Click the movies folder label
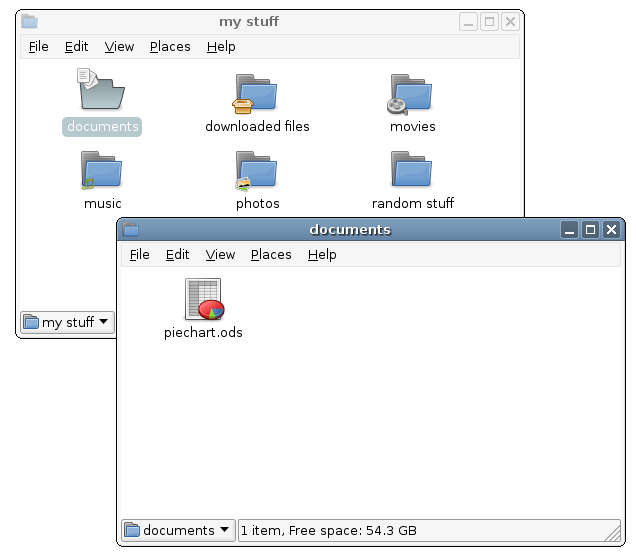Screen dimensions: 636x556 pyautogui.click(x=413, y=127)
